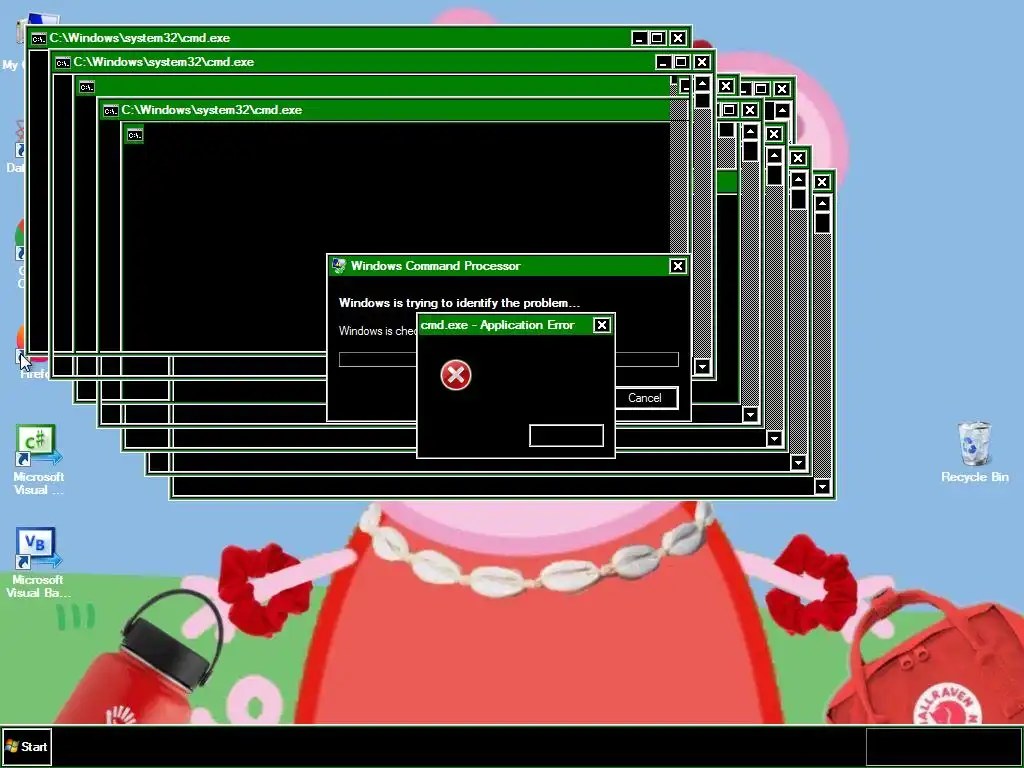Maximize the second cmd.exe window
Viewport: 1024px width, 768px height.
click(x=681, y=62)
